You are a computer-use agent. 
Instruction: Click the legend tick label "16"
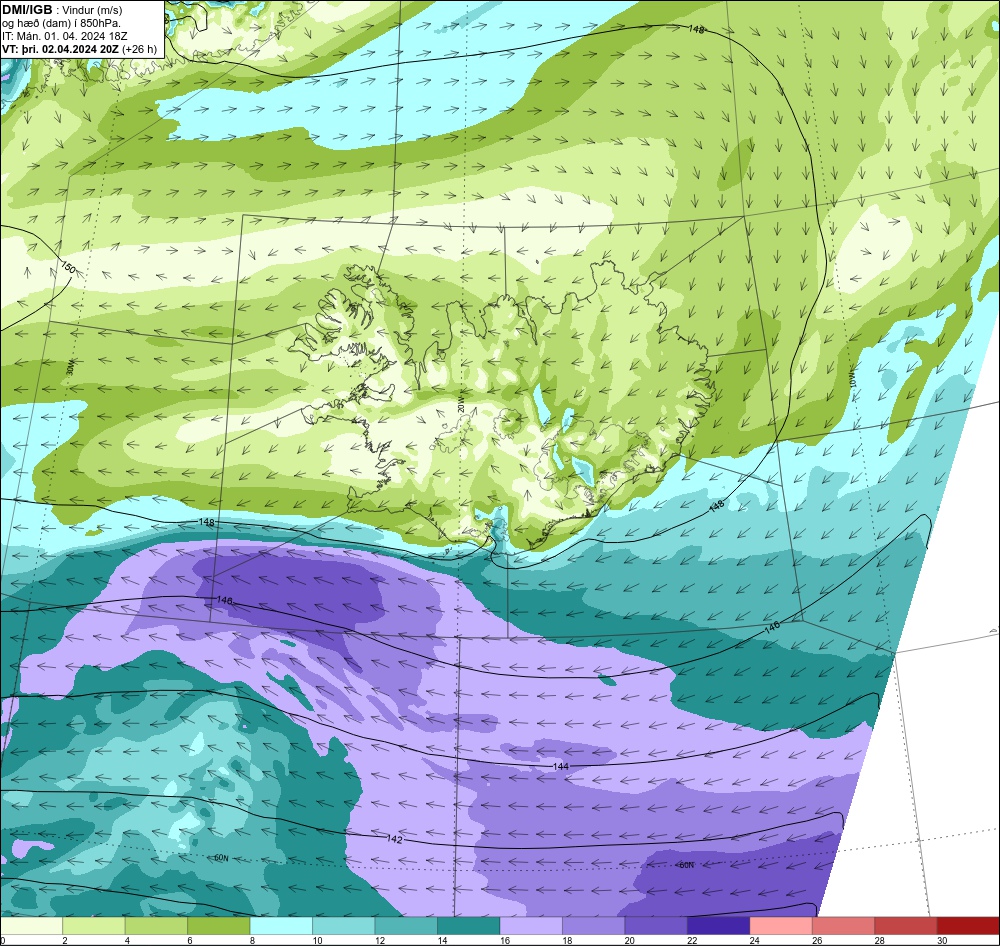(x=504, y=940)
